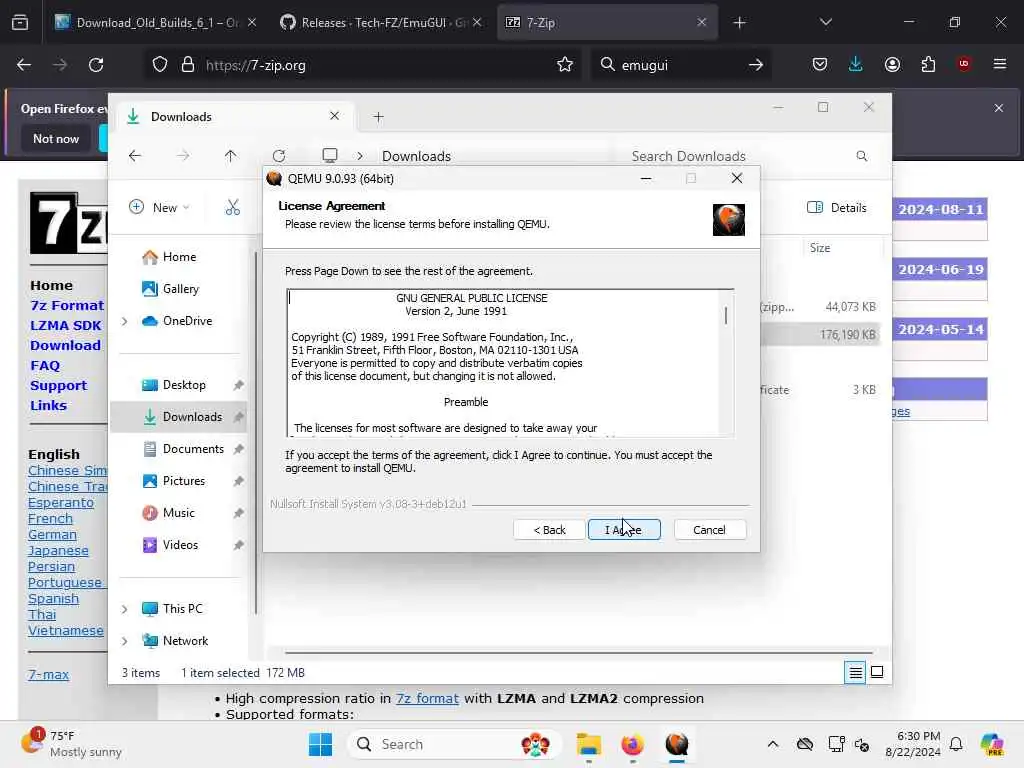Click the search go arrow next to emugui
The image size is (1024, 768).
pos(756,65)
